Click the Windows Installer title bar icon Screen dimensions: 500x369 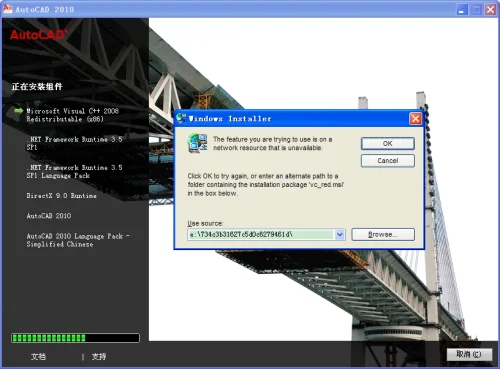(181, 118)
